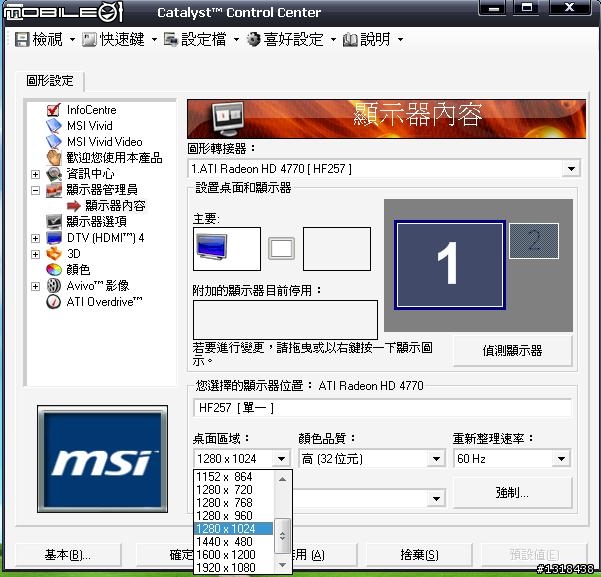
Task: Open the dropdown left of the 強制 button
Action: tap(436, 498)
